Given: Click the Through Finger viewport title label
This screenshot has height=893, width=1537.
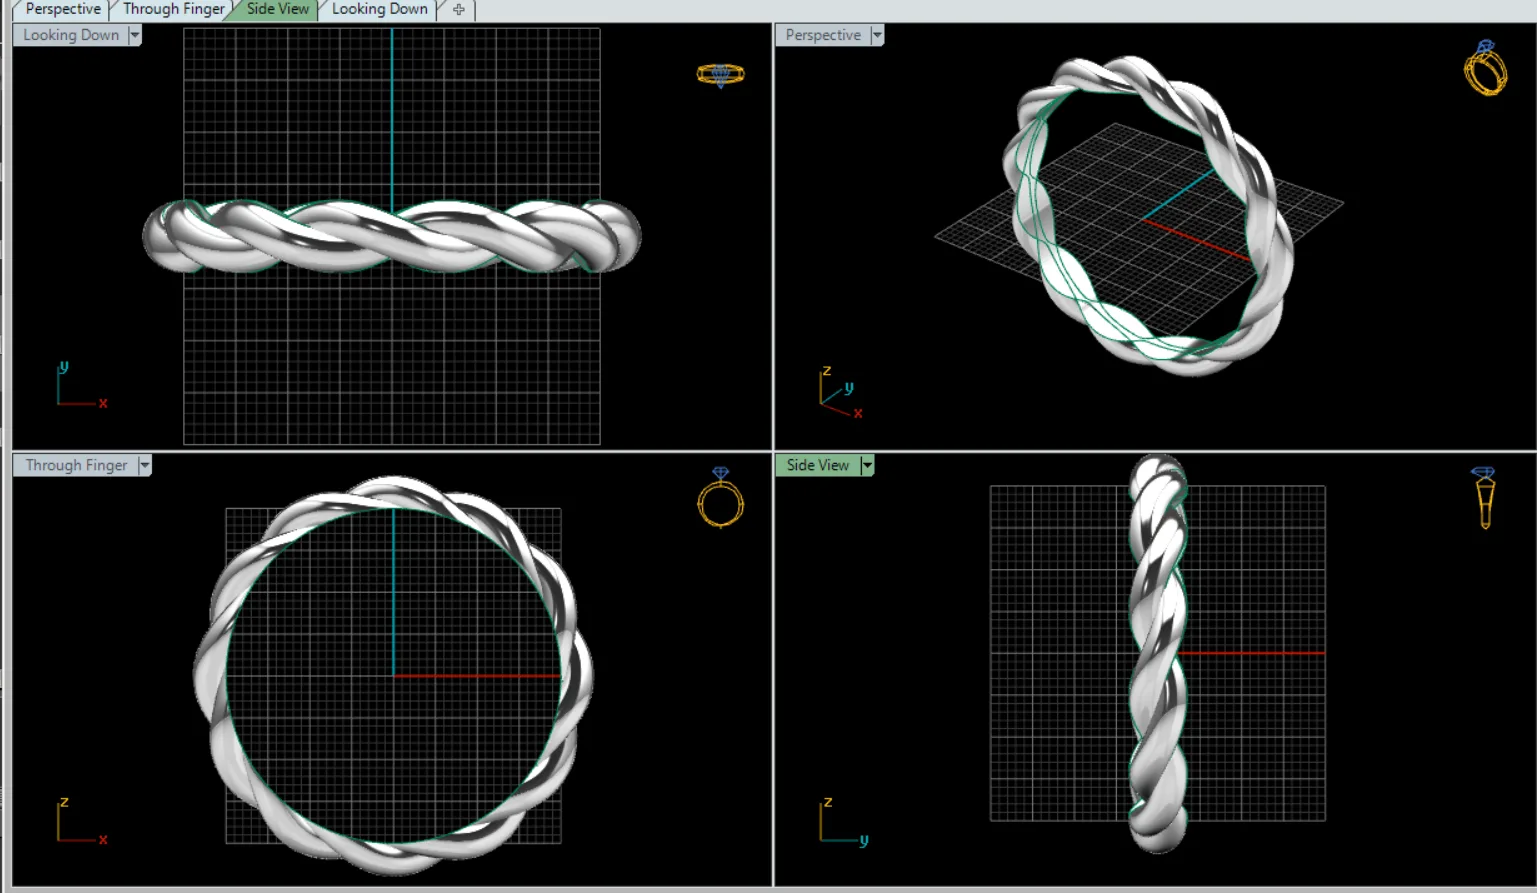Looking at the screenshot, I should 76,465.
